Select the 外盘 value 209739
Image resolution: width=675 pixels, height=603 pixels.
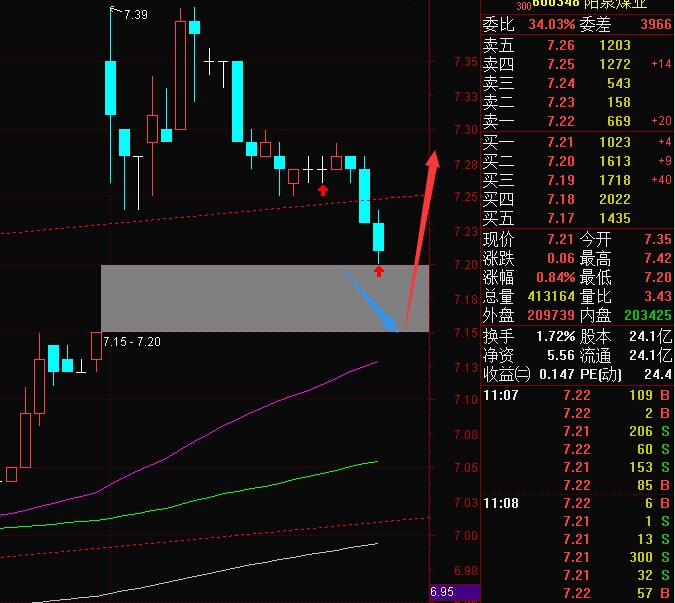[551, 315]
